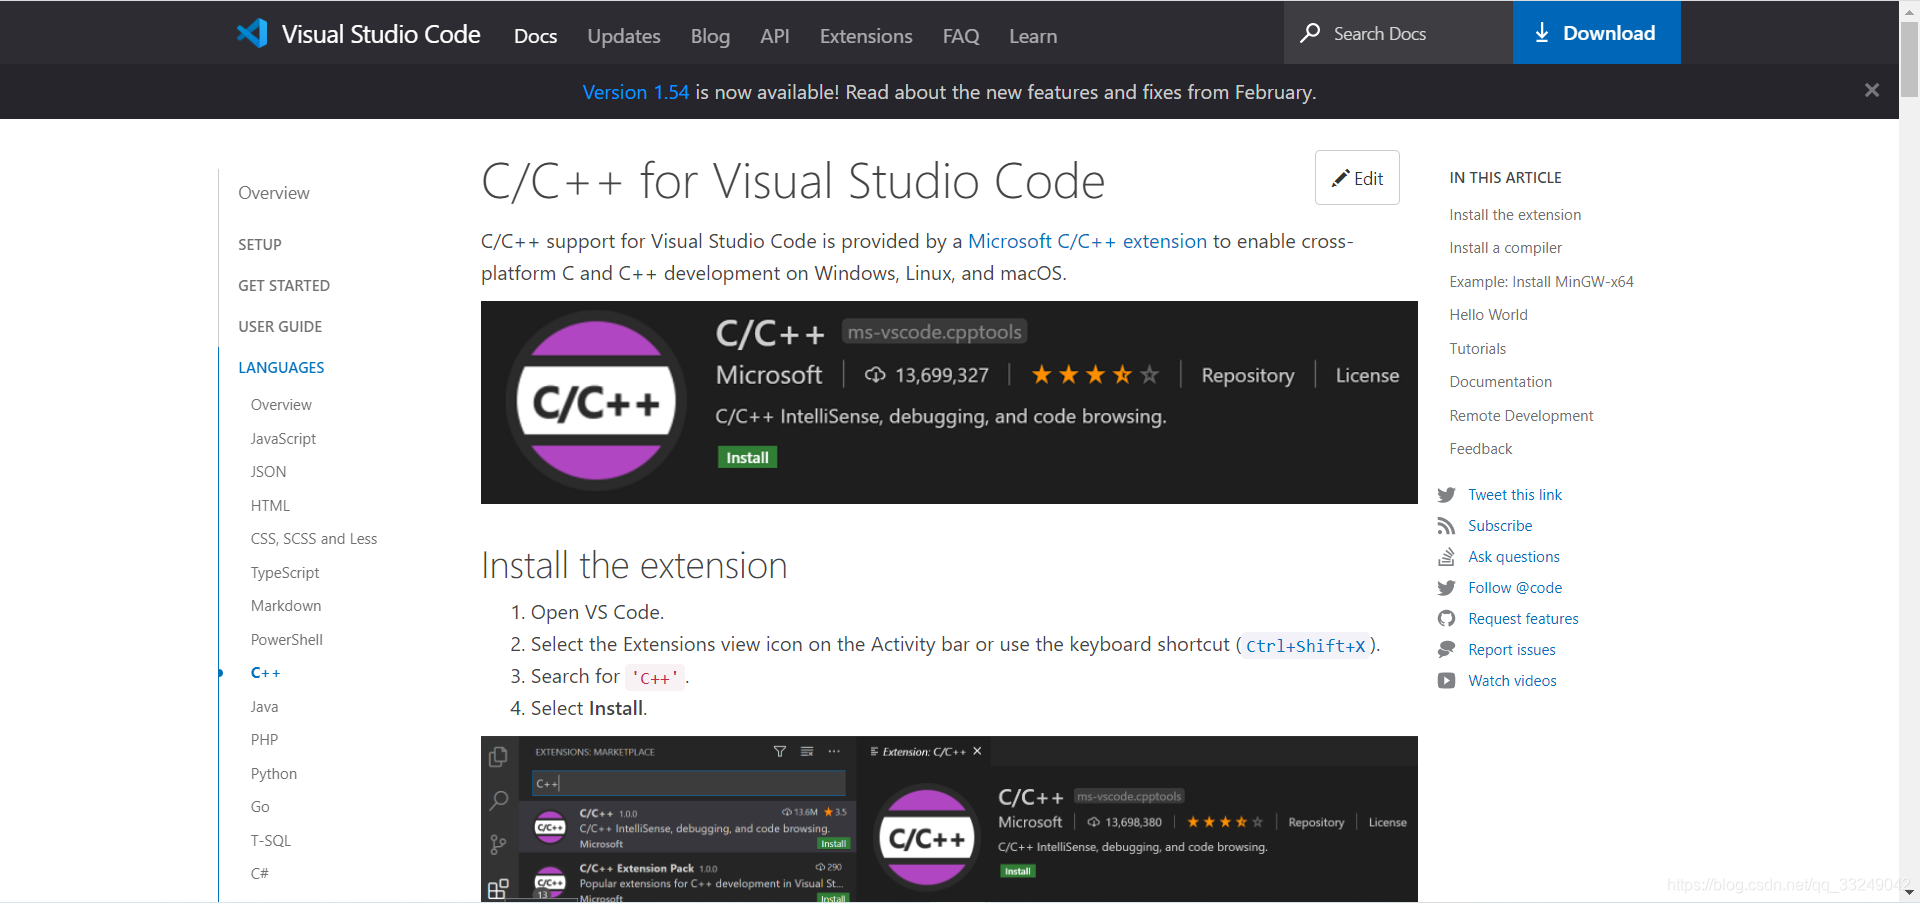Viewport: 1920px width, 903px height.
Task: Select T-SQL in the languages list
Action: [271, 840]
